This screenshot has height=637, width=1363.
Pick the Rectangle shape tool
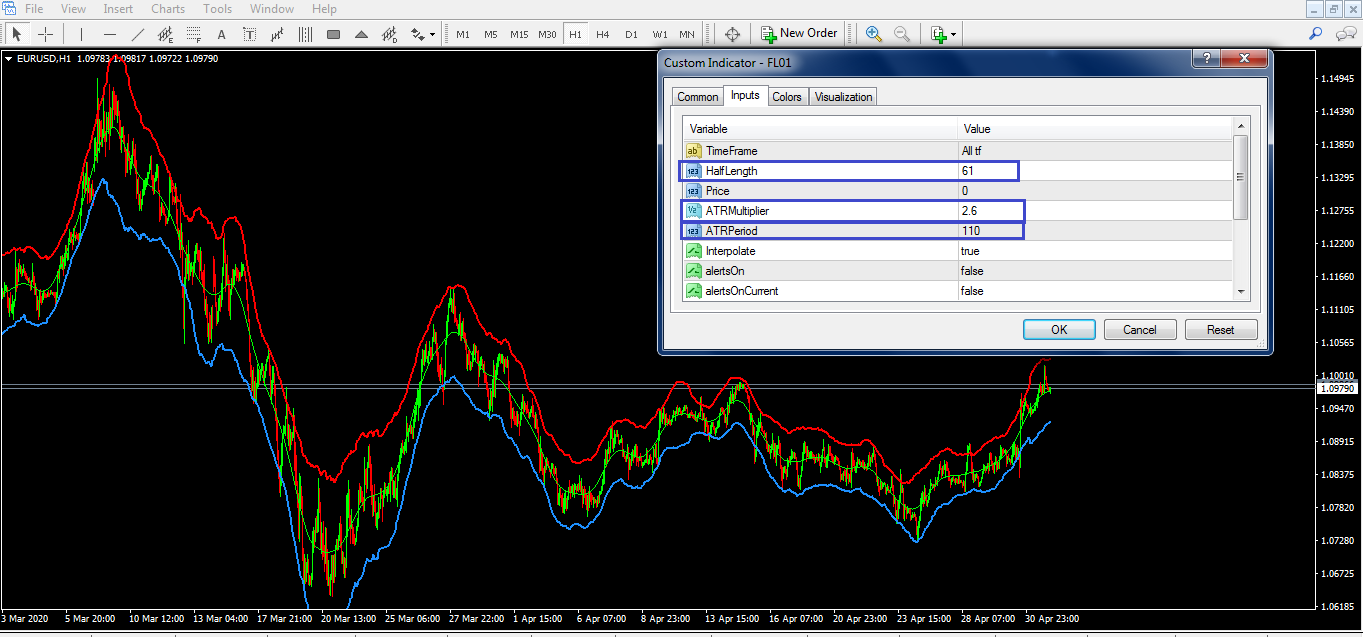click(x=333, y=34)
